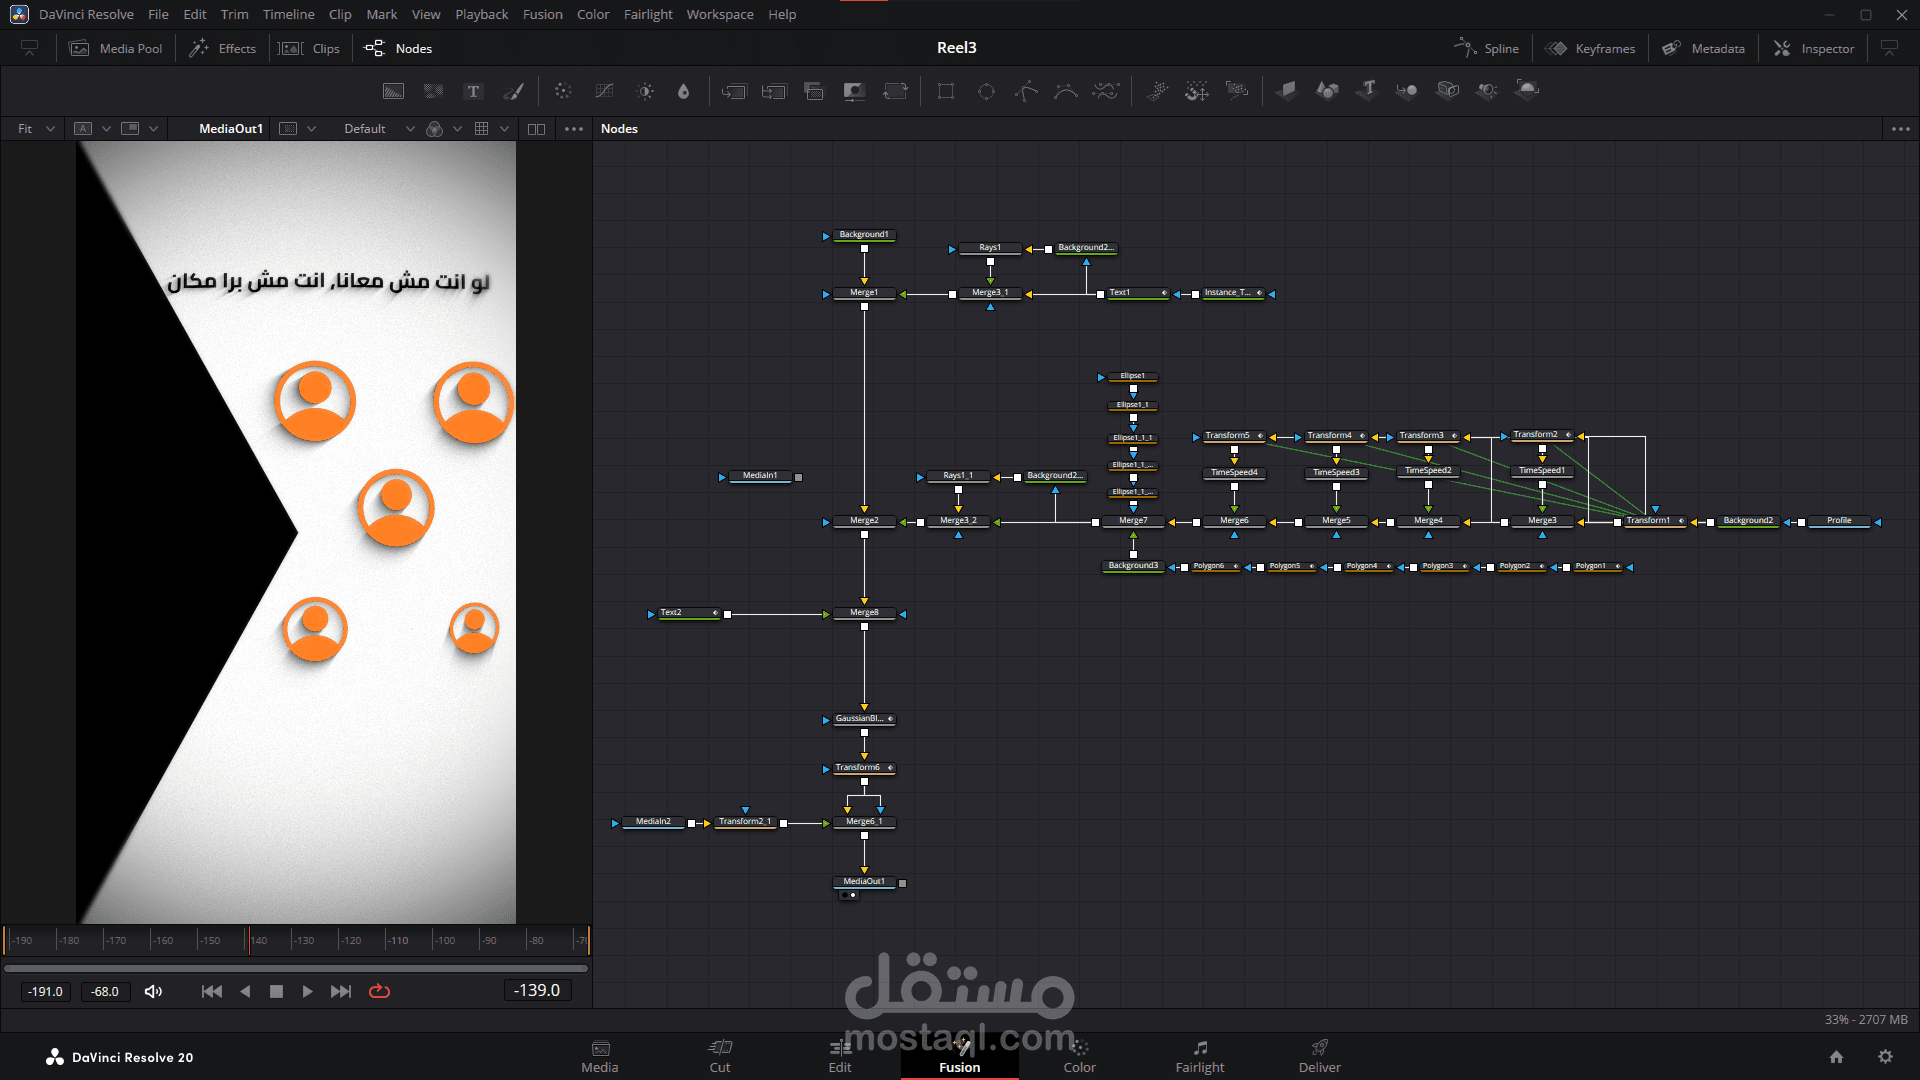Image resolution: width=1920 pixels, height=1080 pixels.
Task: Open the Fusion menu
Action: tap(542, 14)
